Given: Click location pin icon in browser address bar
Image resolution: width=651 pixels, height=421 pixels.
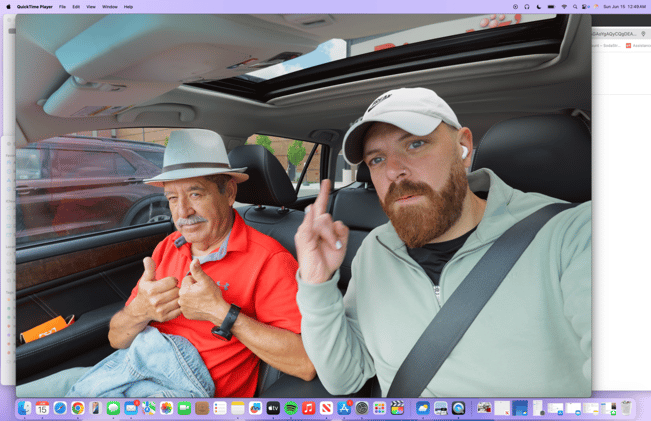Looking at the screenshot, I should [643, 34].
